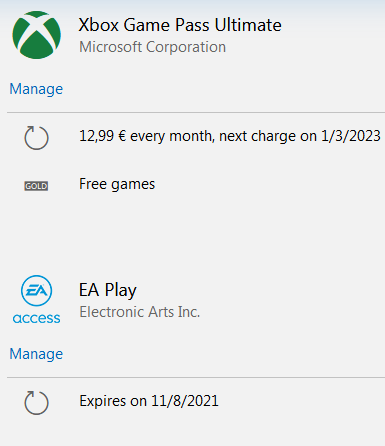Click the Microsoft Corporation publisher name

pos(152,47)
